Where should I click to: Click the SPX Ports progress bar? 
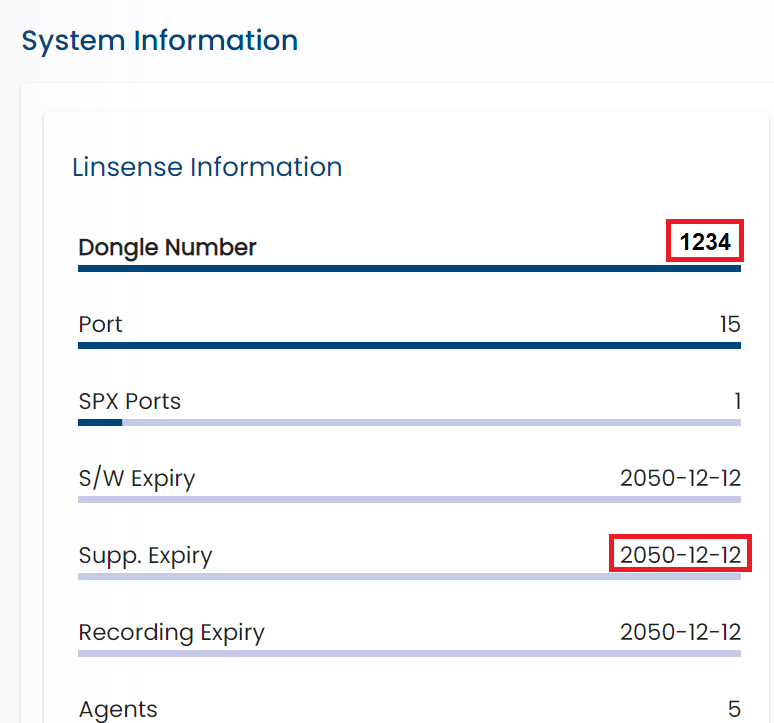[x=409, y=422]
